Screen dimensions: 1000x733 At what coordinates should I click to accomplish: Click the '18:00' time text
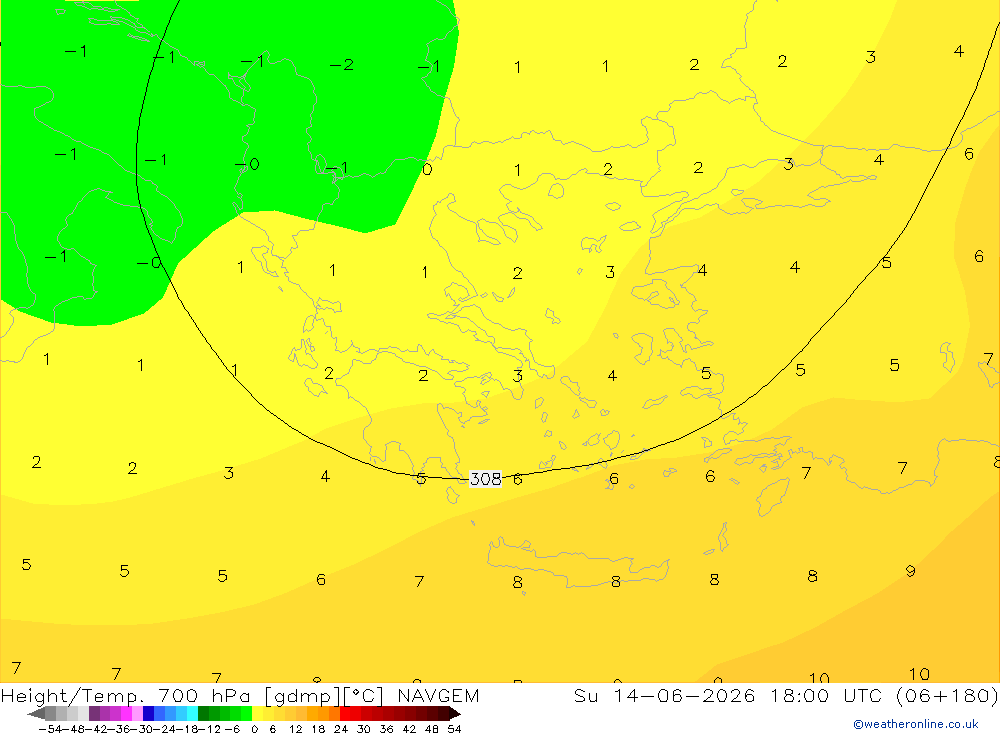pos(800,695)
